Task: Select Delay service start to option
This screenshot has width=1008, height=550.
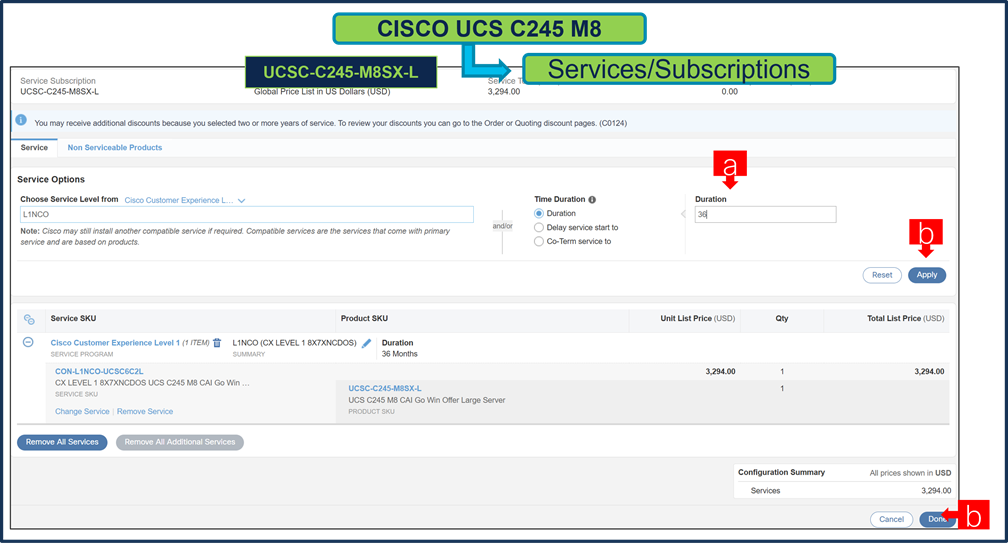Action: 539,227
